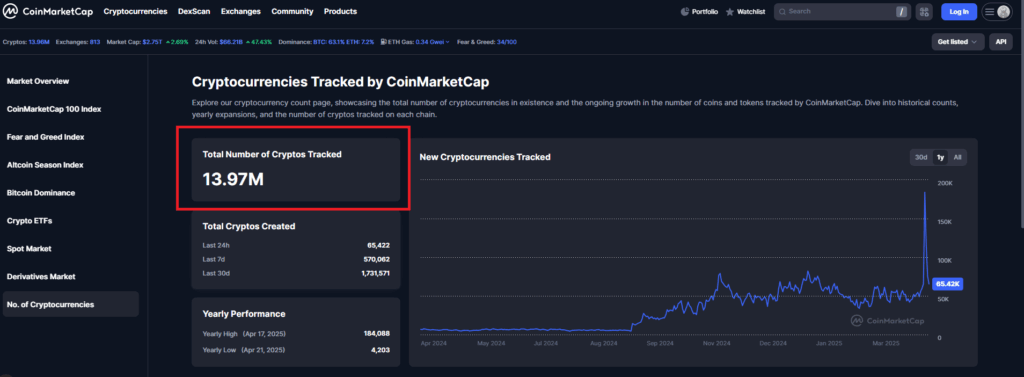The height and width of the screenshot is (377, 1024).
Task: Click the API button
Action: 1000,42
